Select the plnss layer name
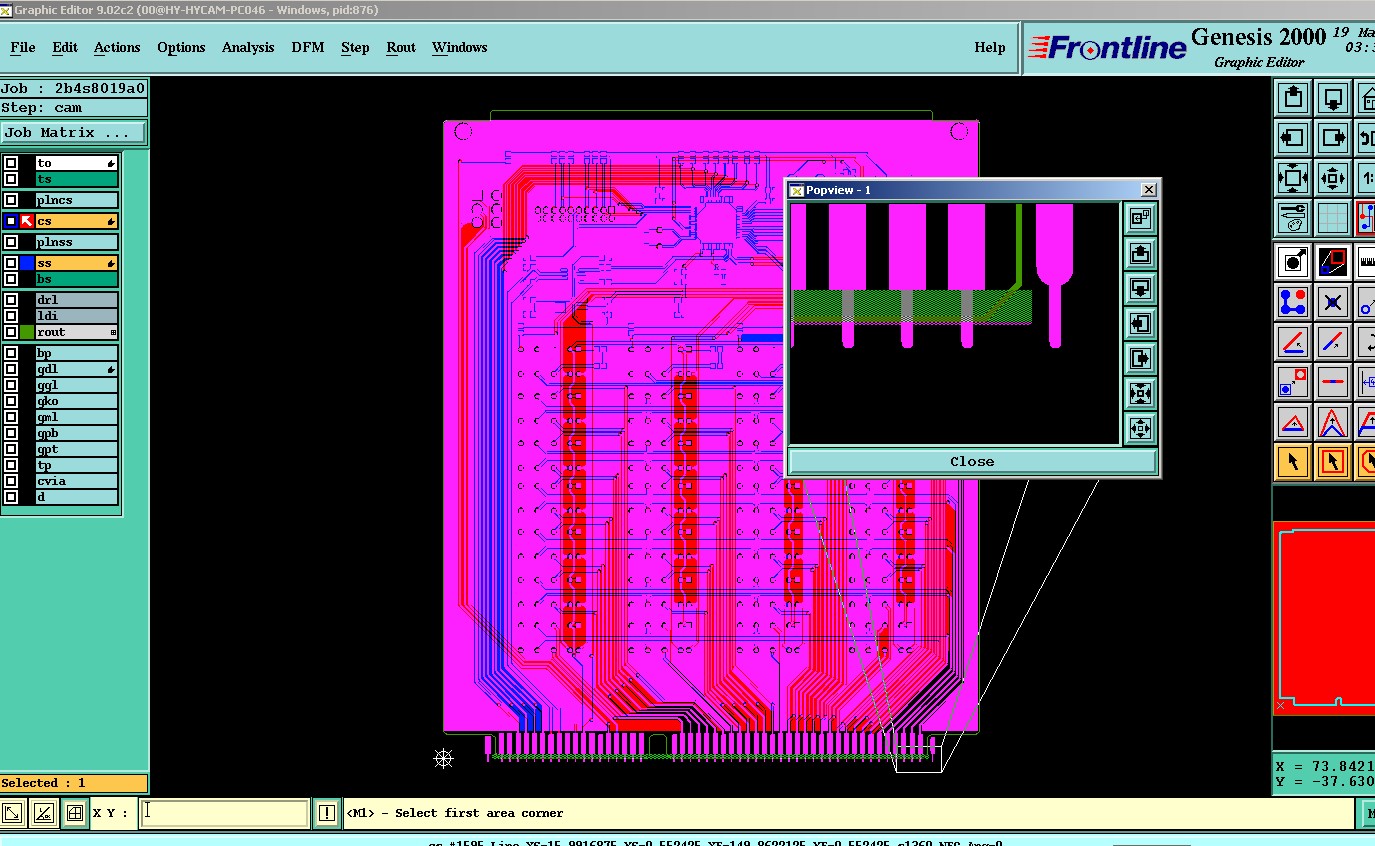 77,242
